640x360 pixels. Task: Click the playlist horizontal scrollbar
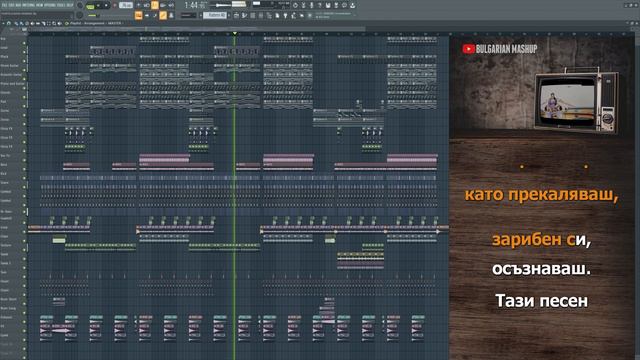click(196, 29)
